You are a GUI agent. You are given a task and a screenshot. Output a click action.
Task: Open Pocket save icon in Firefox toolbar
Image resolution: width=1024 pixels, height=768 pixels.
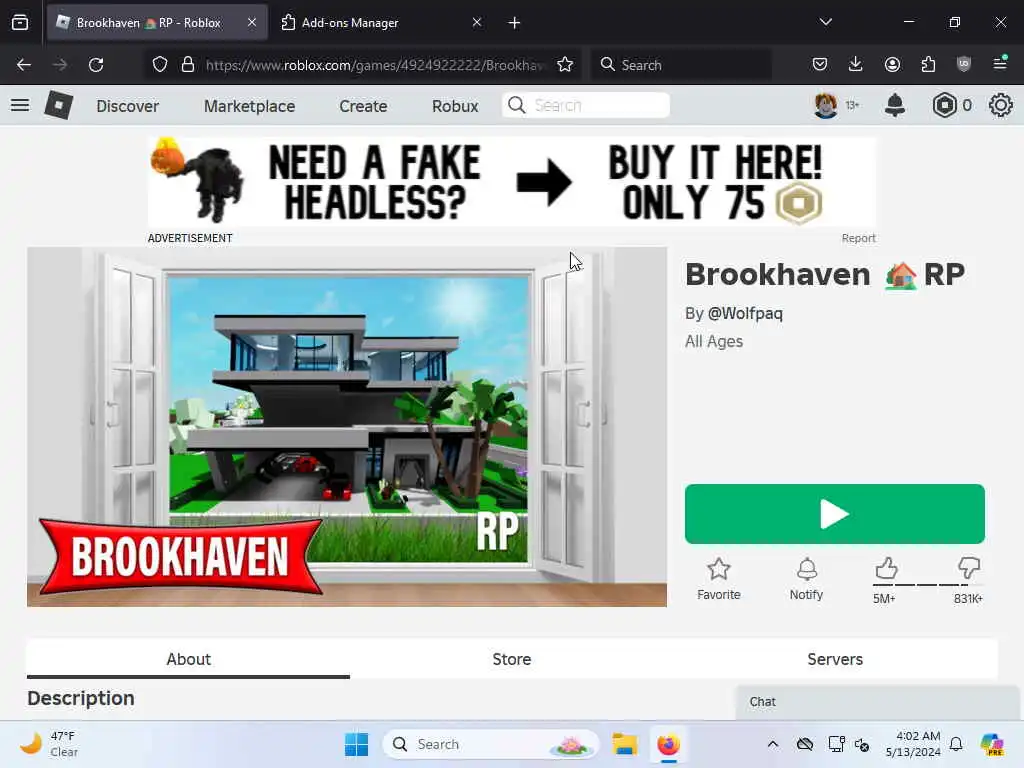[x=820, y=64]
